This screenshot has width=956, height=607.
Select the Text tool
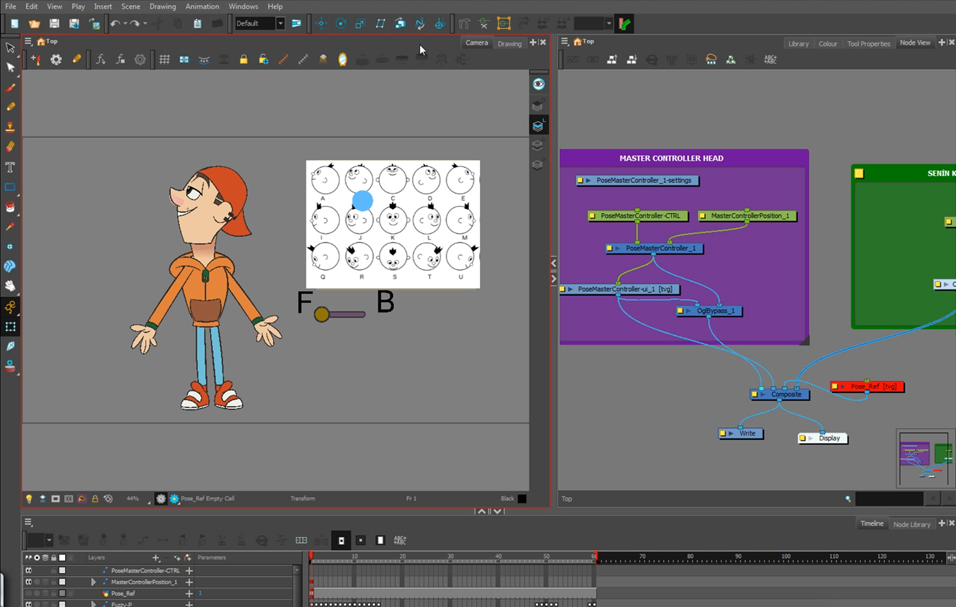pyautogui.click(x=11, y=167)
